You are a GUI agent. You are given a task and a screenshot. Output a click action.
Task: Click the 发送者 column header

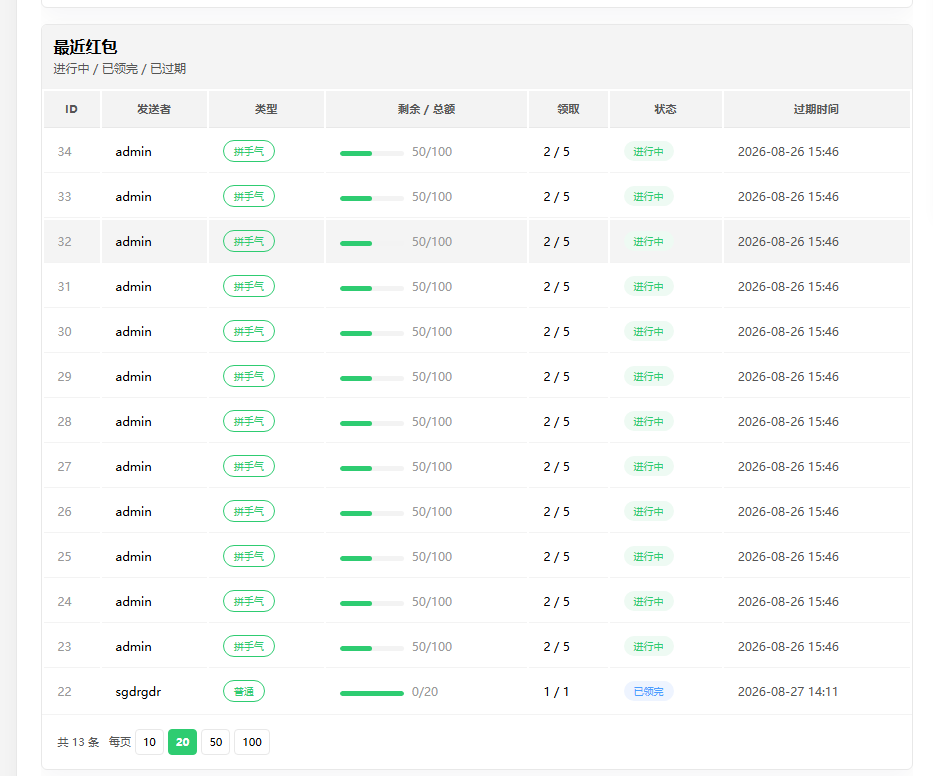154,109
